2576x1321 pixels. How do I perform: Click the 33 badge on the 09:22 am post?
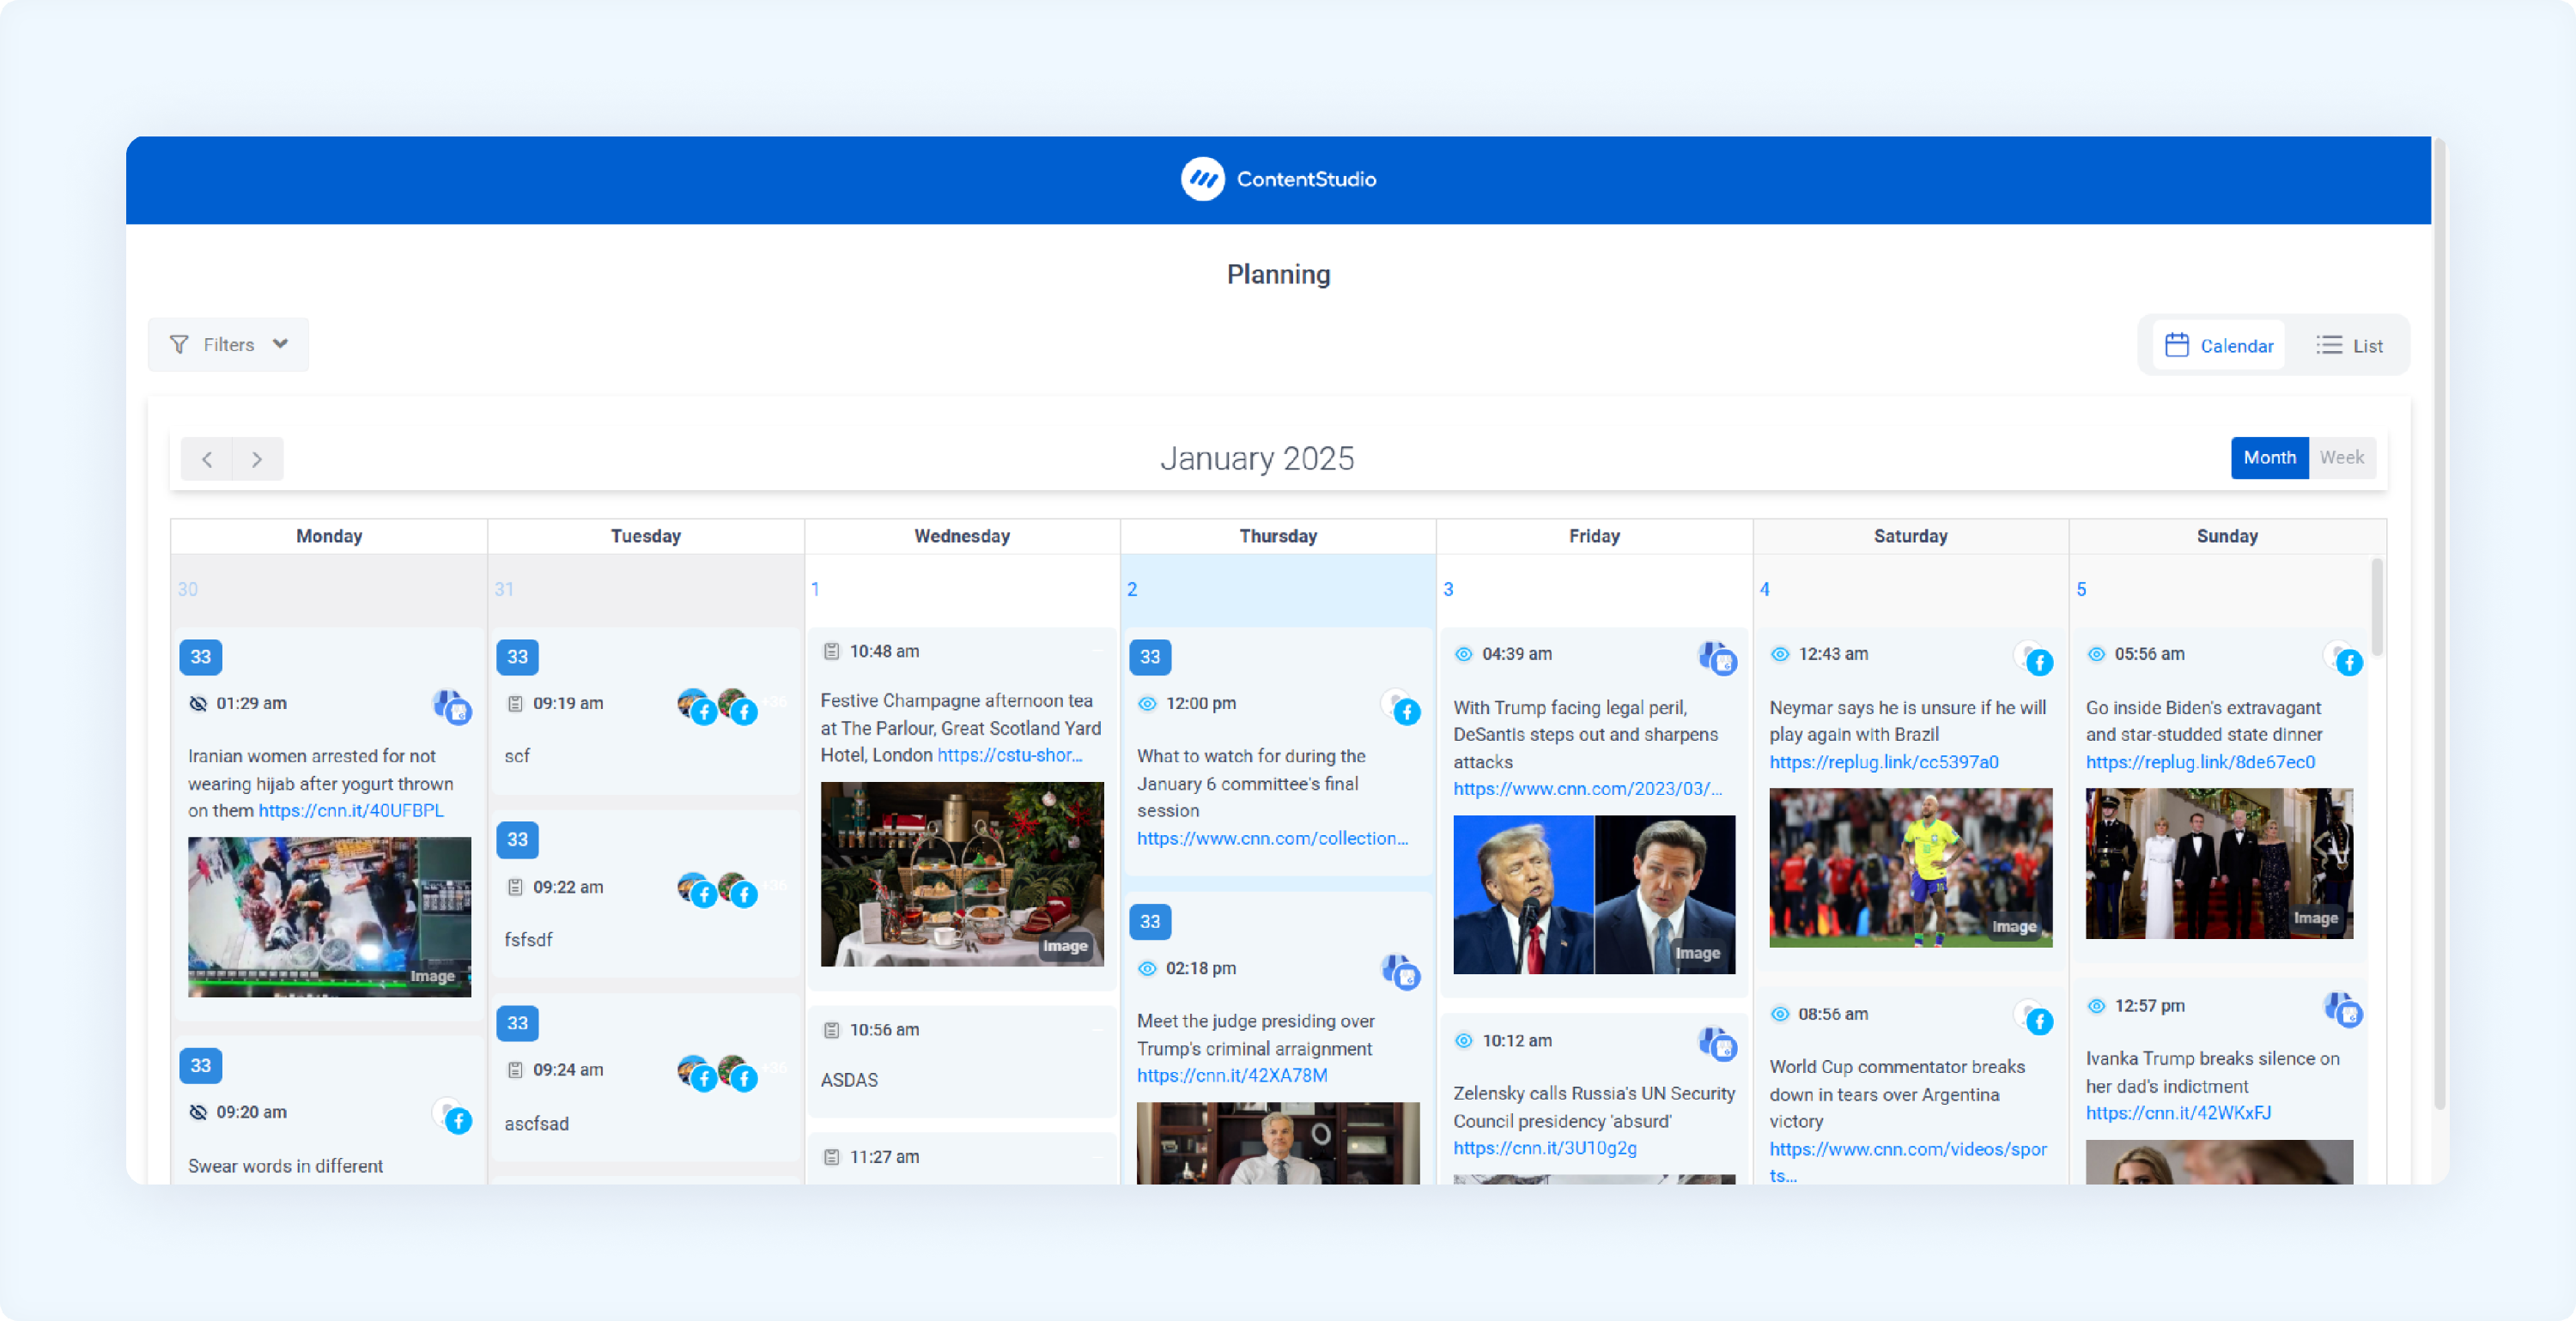point(517,840)
